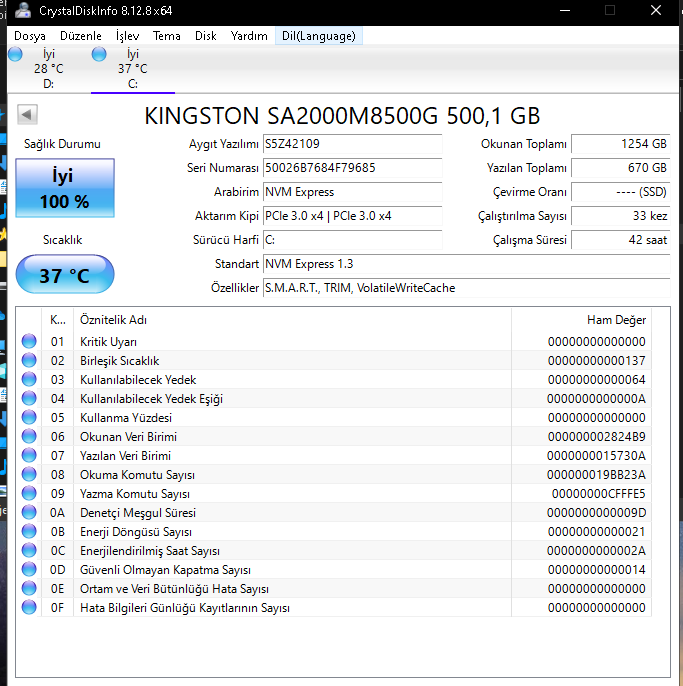Viewport: 683px width, 686px height.
Task: Click status icon for Ortam ve Veri Bütünlüğü
Action: click(29, 588)
